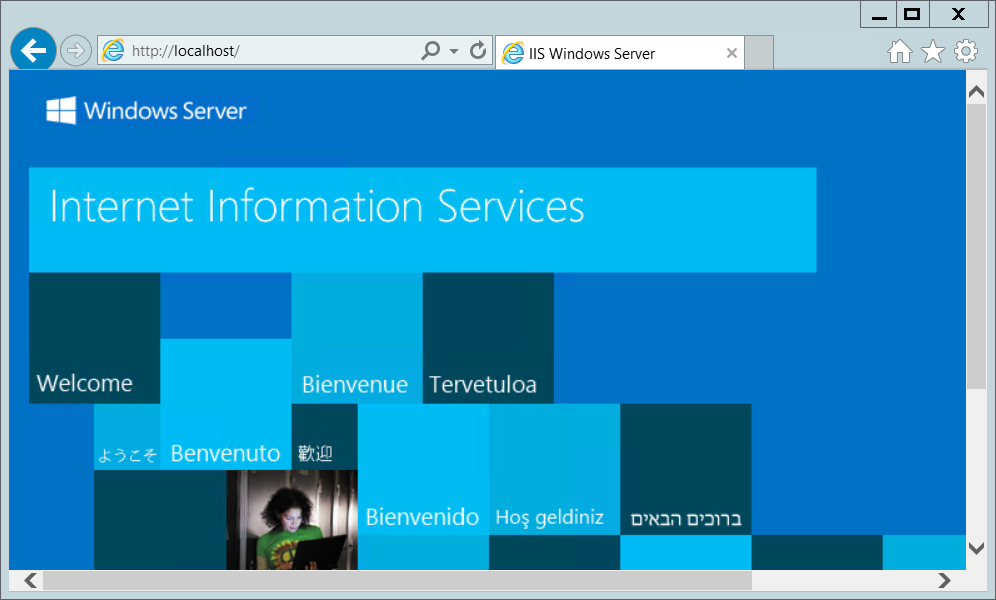Click the Tervetuloa tile
The height and width of the screenshot is (600, 996).
click(x=488, y=338)
